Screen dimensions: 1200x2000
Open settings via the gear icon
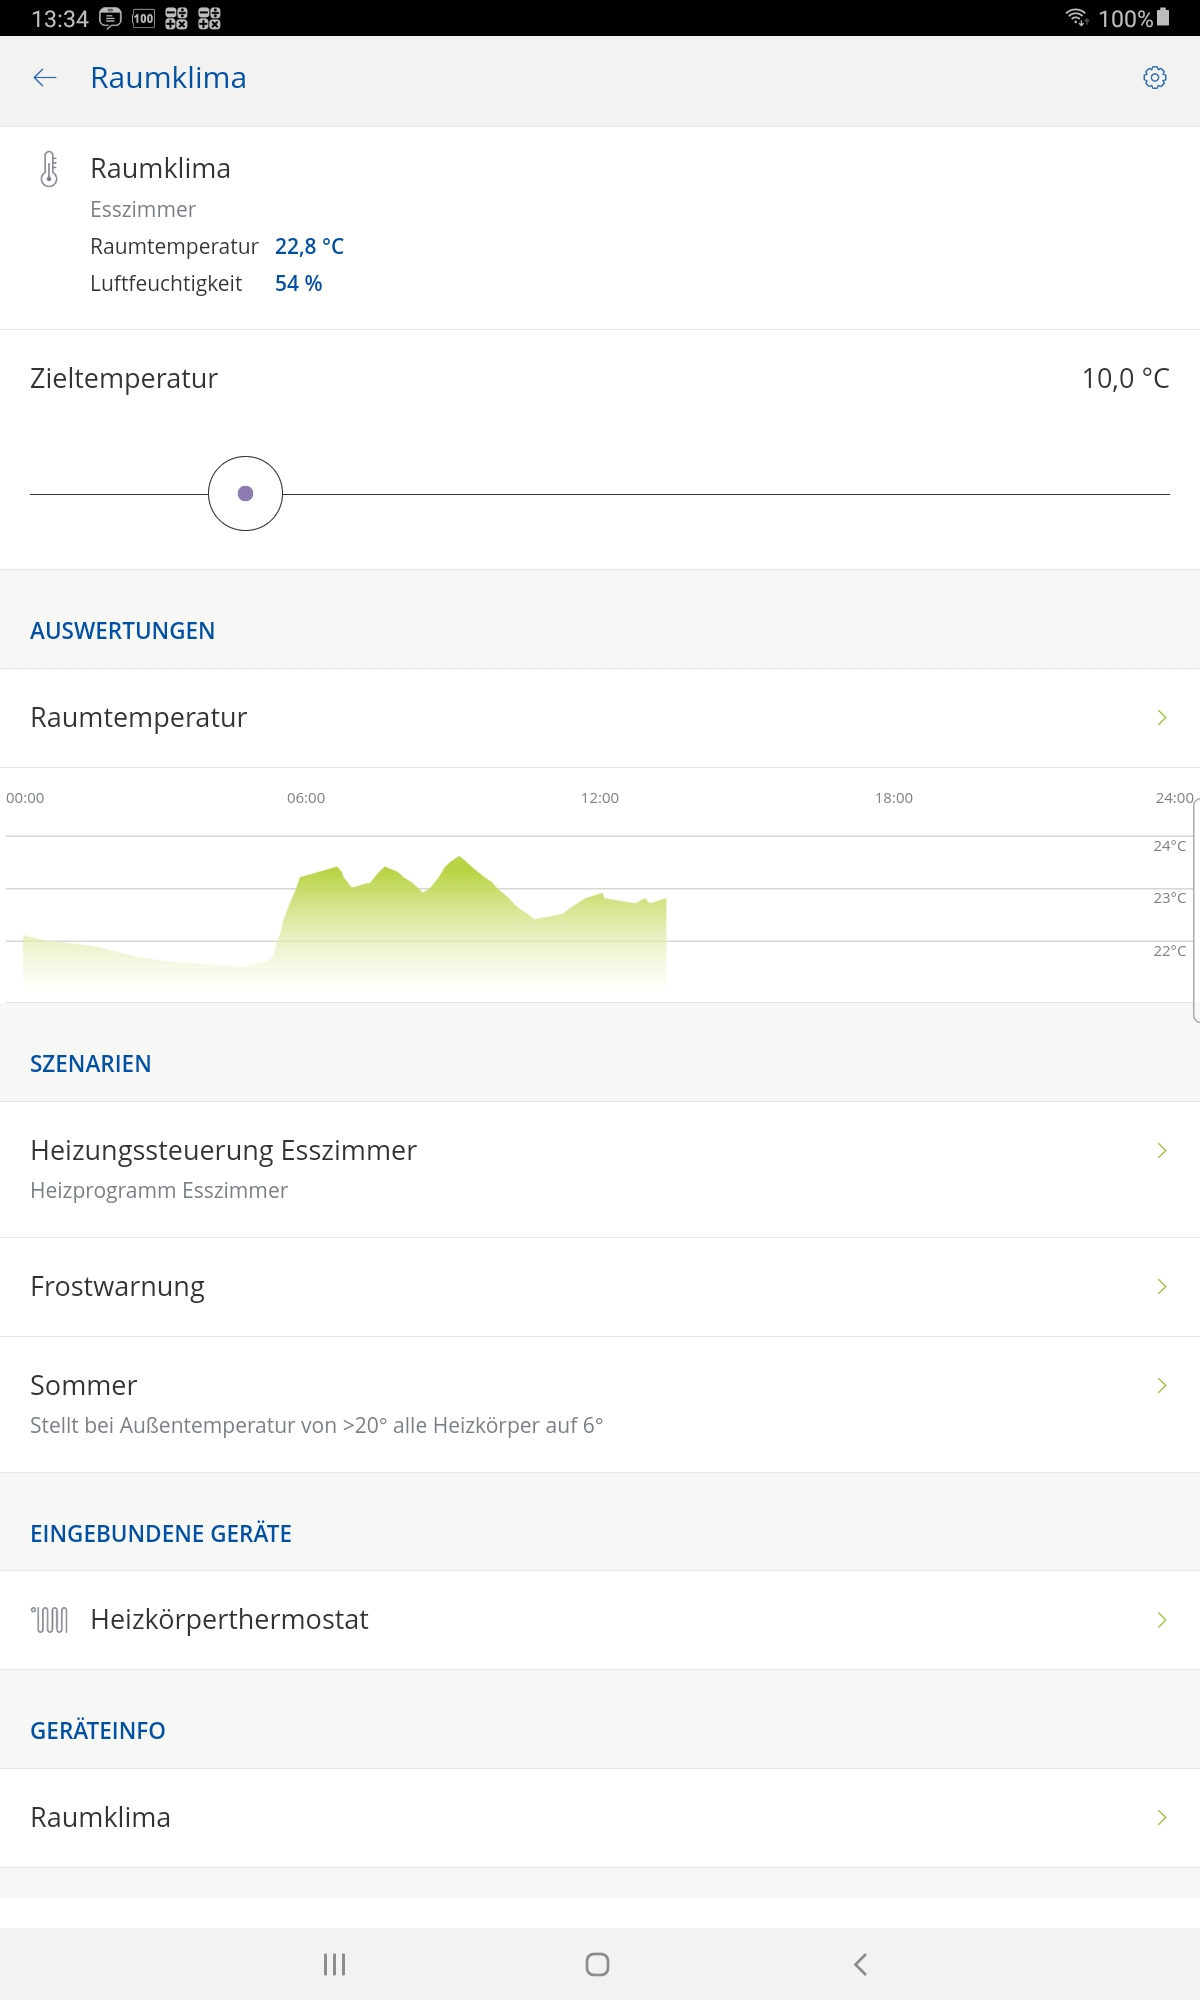click(x=1154, y=78)
